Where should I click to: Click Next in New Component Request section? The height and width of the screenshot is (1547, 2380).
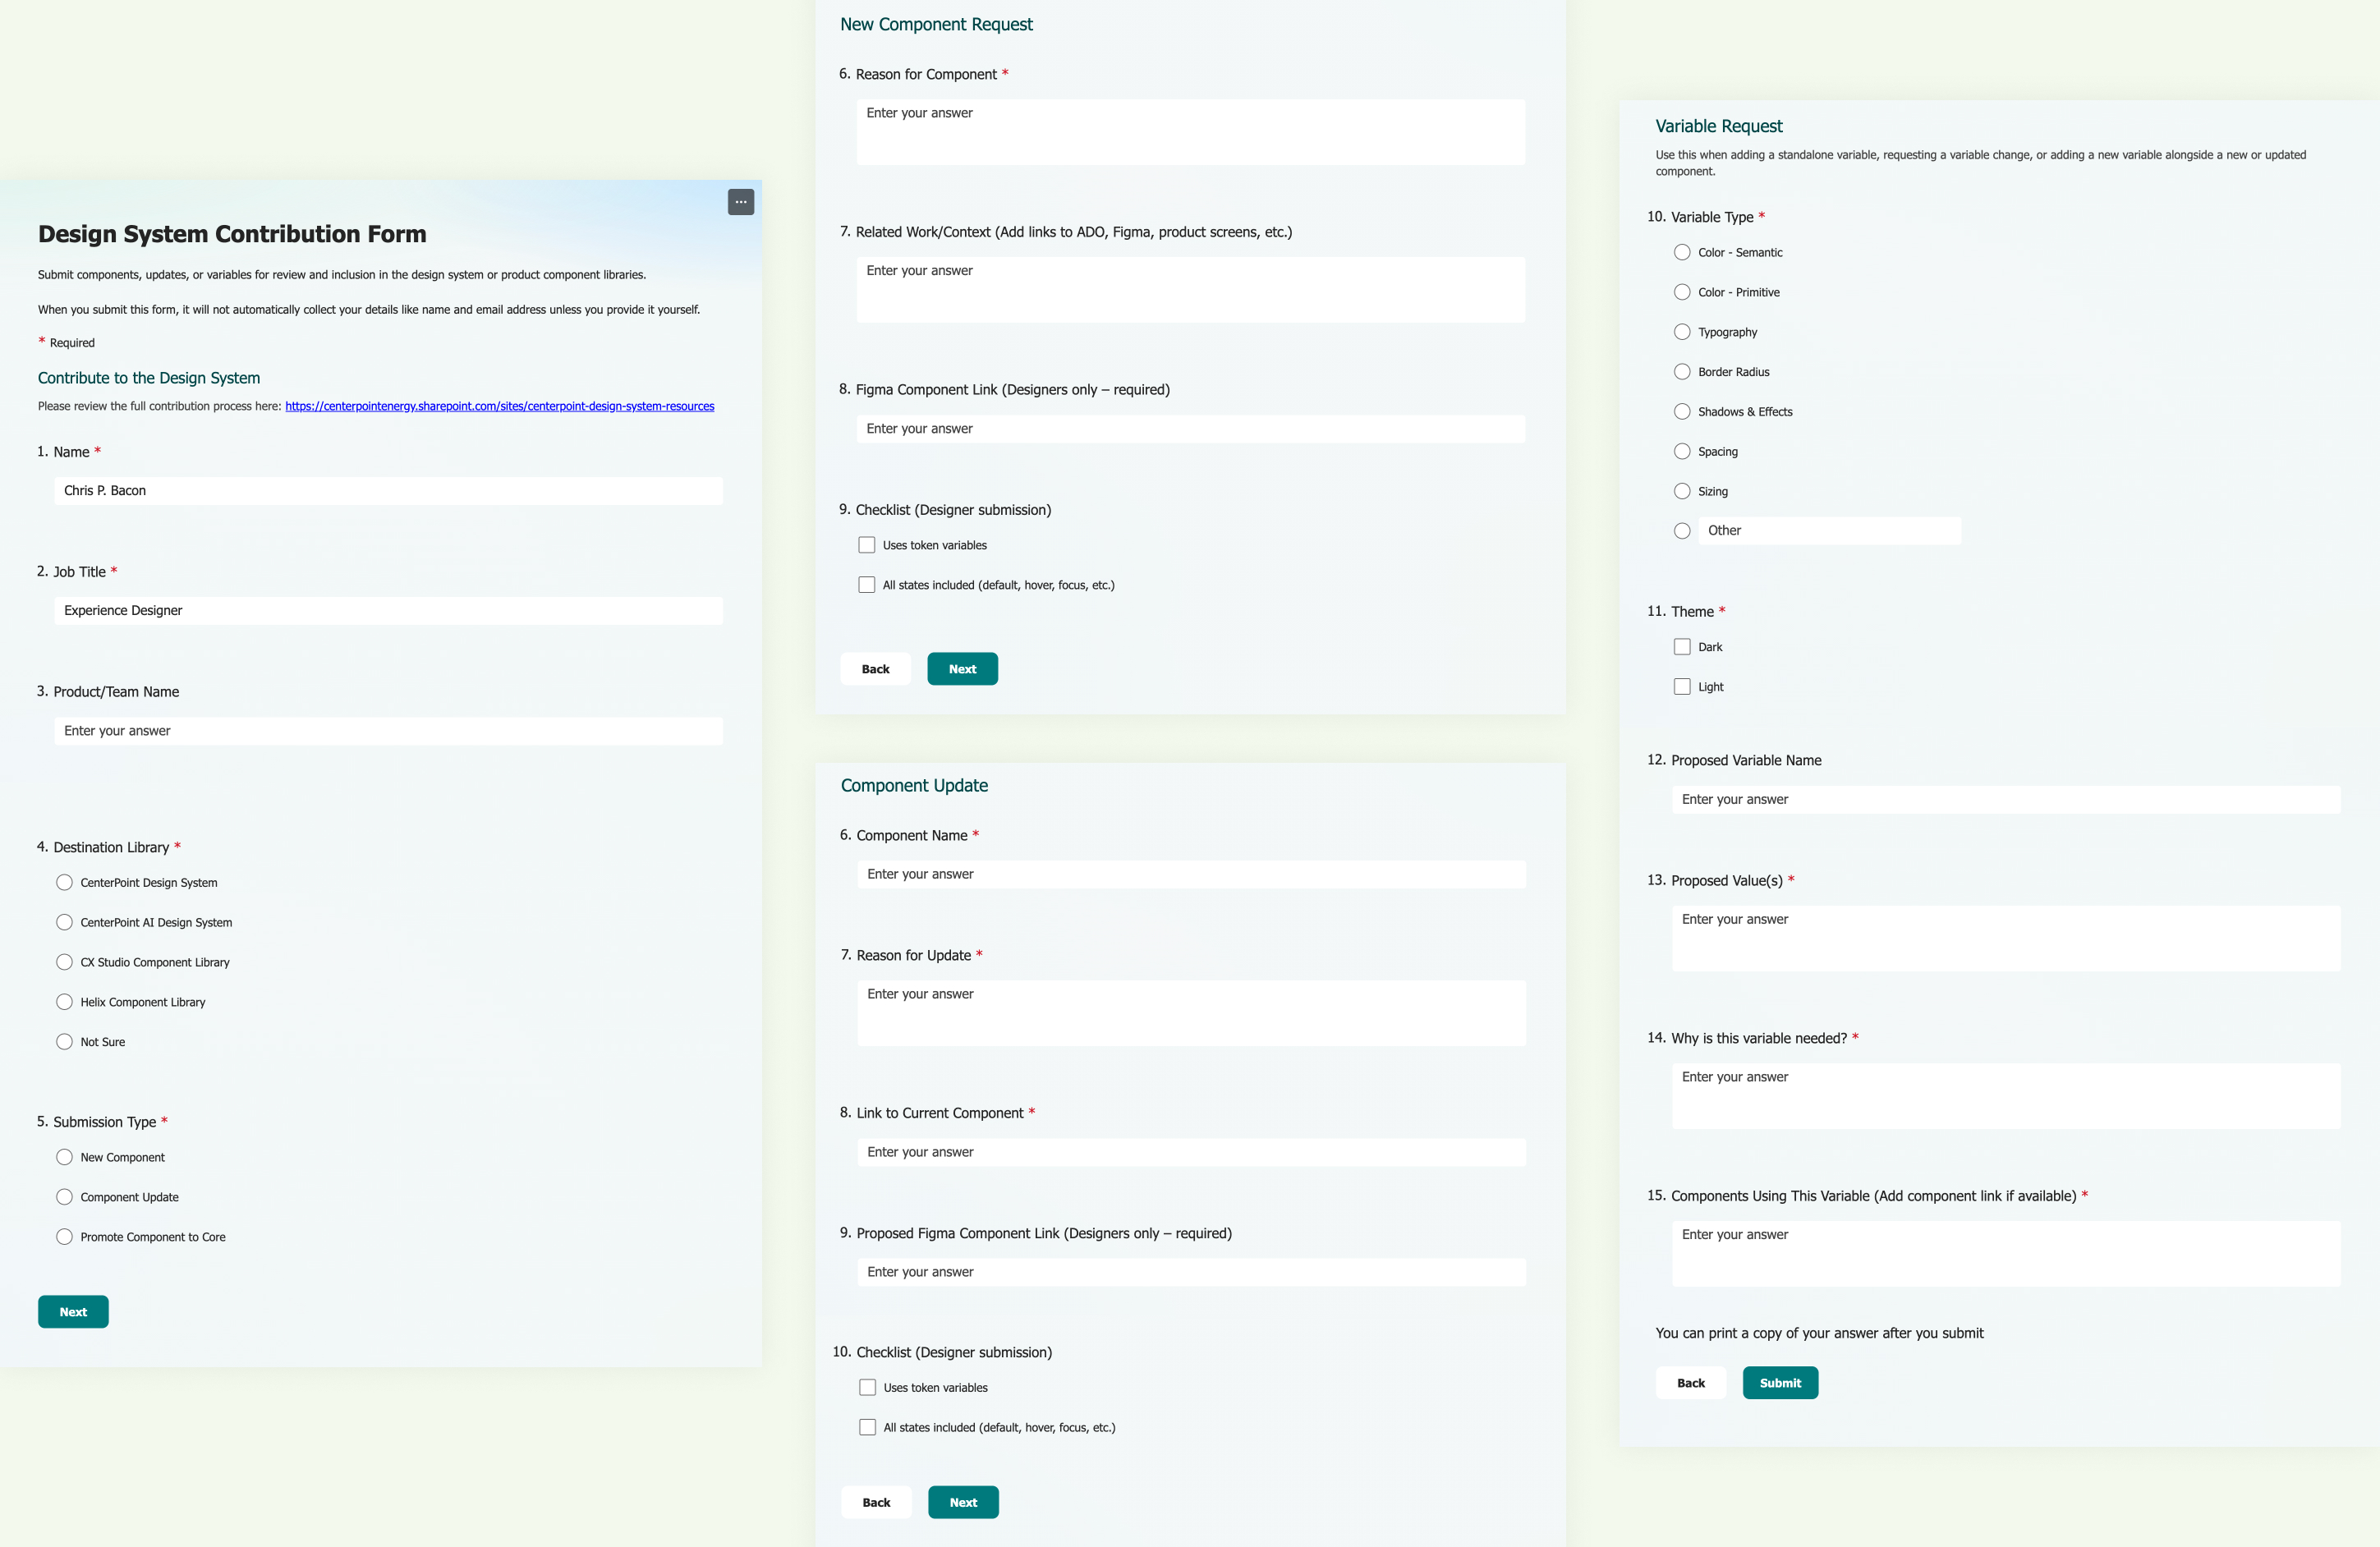pos(963,669)
